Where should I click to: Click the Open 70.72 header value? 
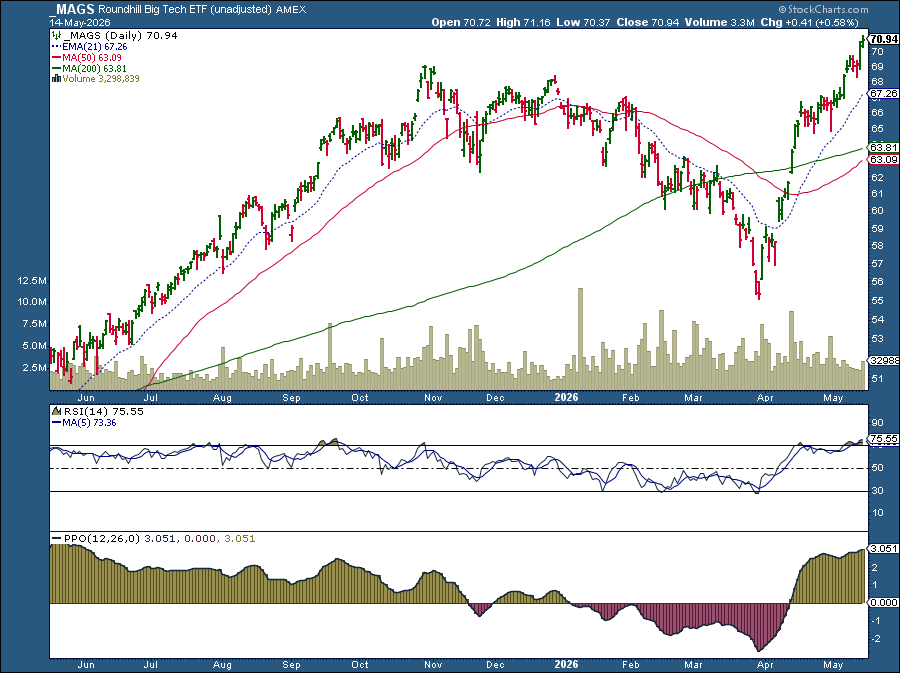click(x=461, y=22)
